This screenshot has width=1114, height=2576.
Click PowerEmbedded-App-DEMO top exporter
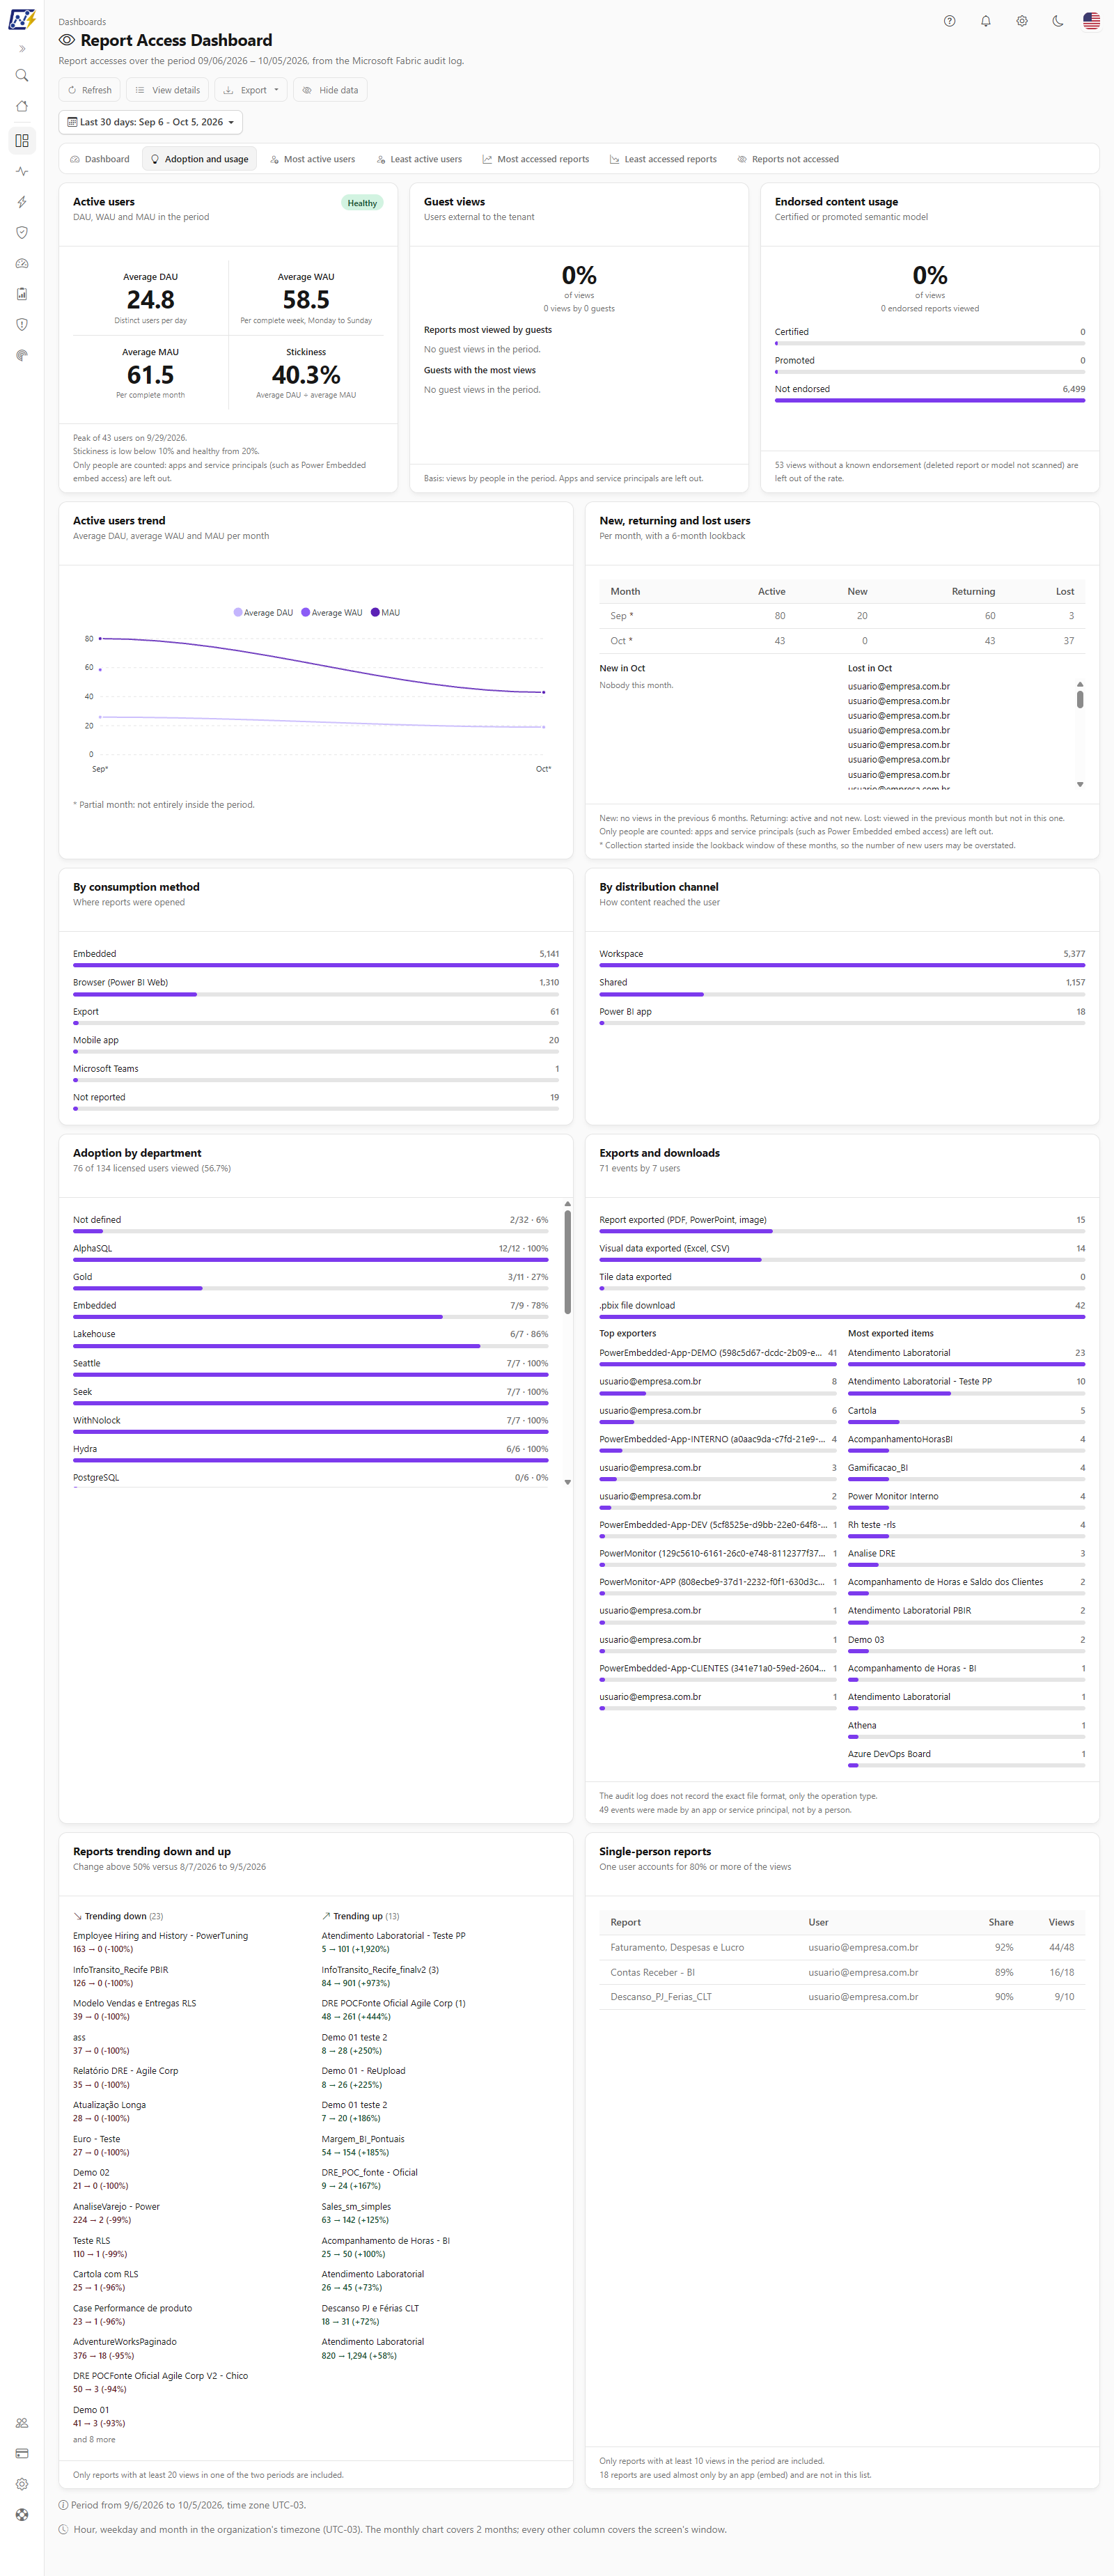click(718, 1357)
